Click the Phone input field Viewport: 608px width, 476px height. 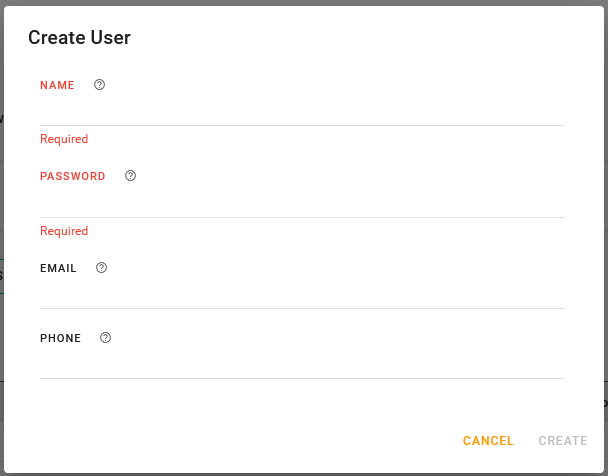tap(302, 363)
